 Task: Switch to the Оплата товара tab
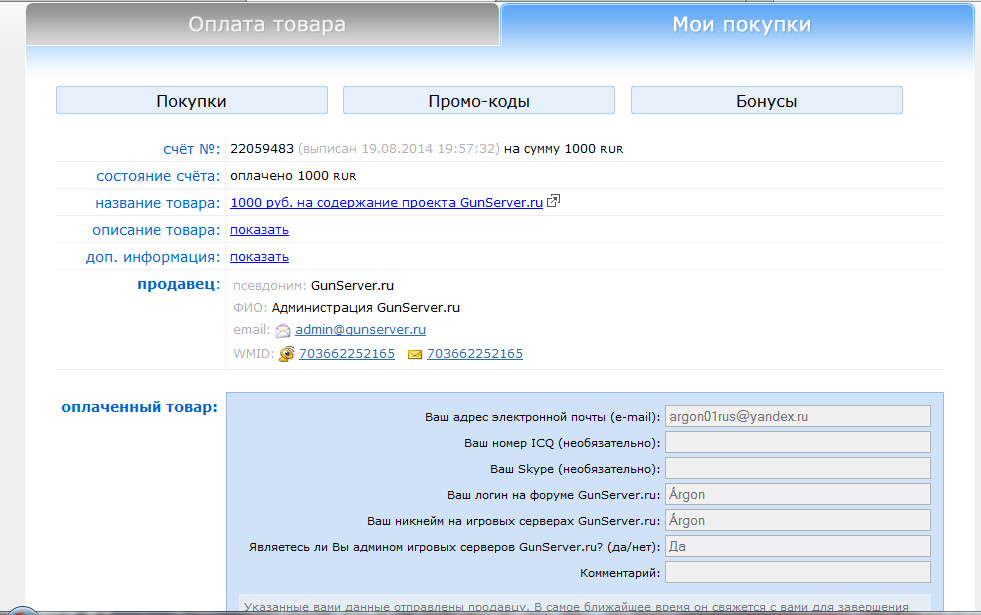pyautogui.click(x=267, y=25)
